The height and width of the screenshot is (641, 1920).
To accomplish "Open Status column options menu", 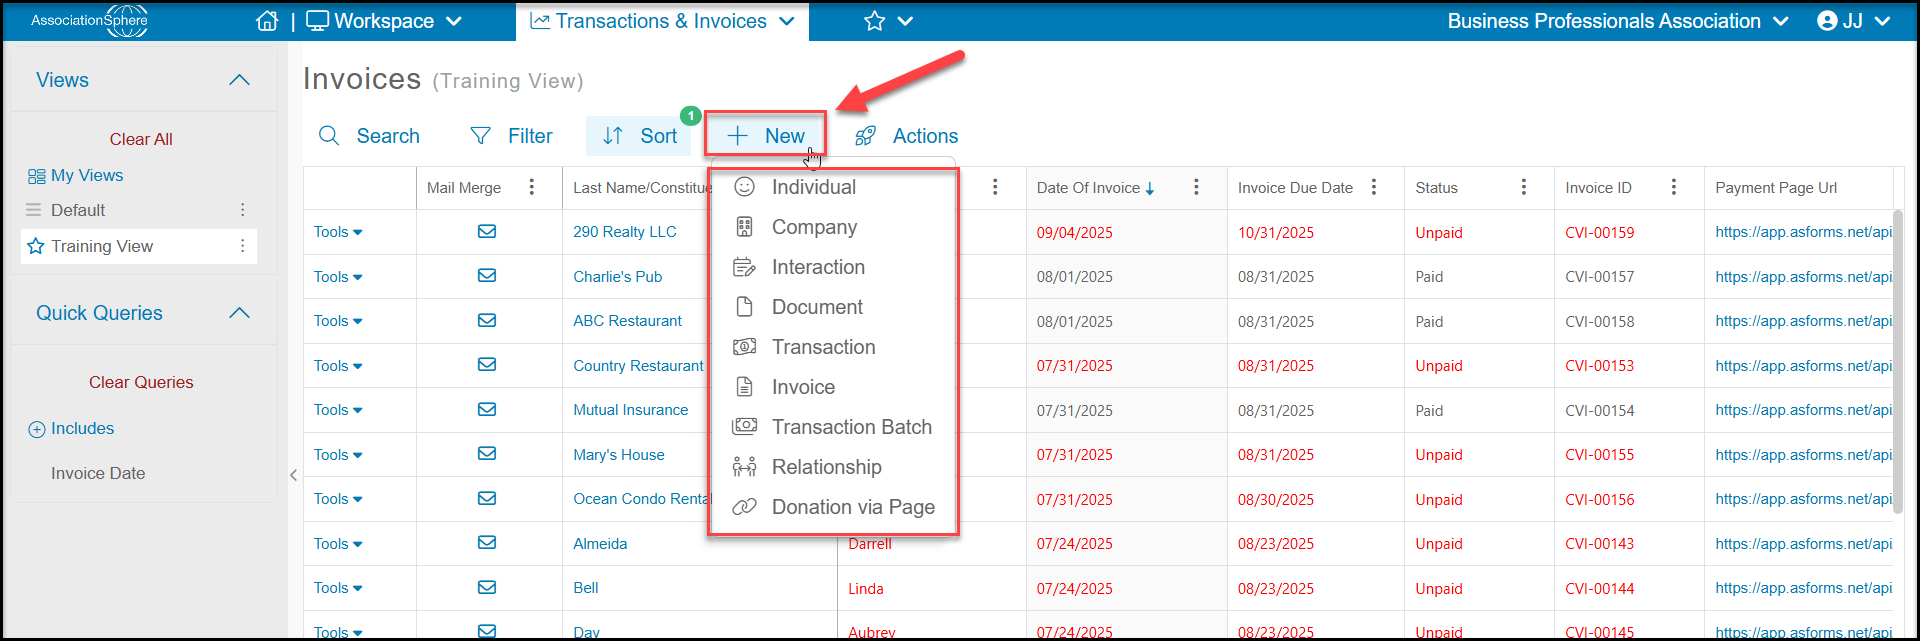I will tap(1523, 187).
